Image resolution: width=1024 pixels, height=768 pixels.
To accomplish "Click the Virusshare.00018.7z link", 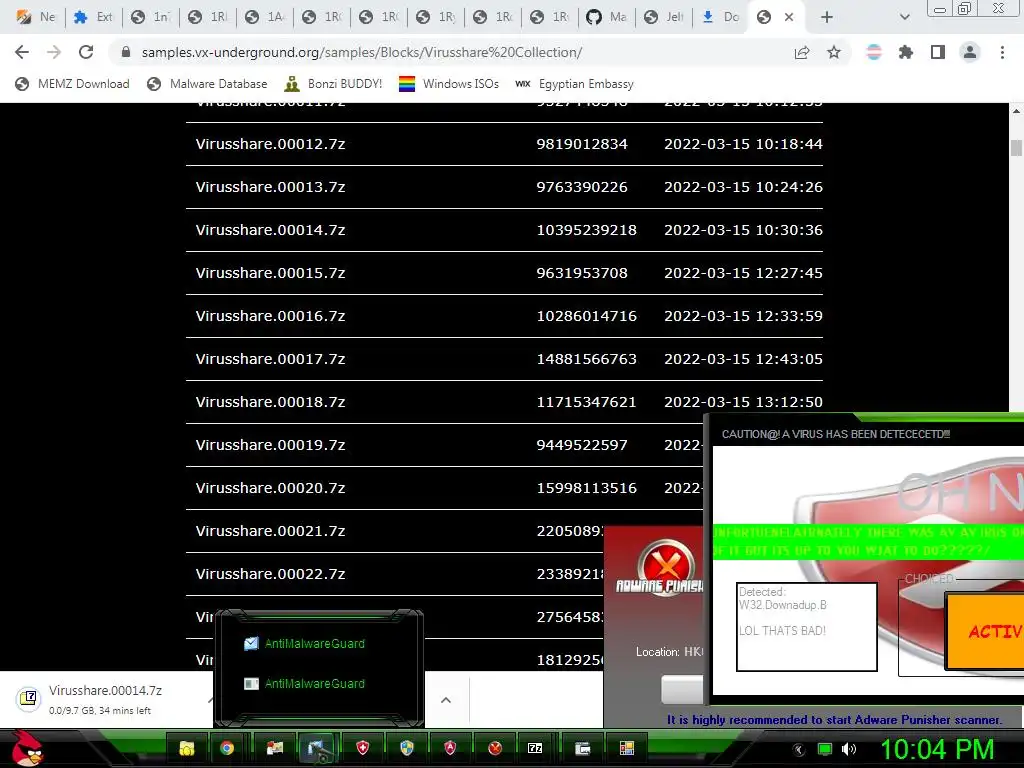I will pos(270,402).
